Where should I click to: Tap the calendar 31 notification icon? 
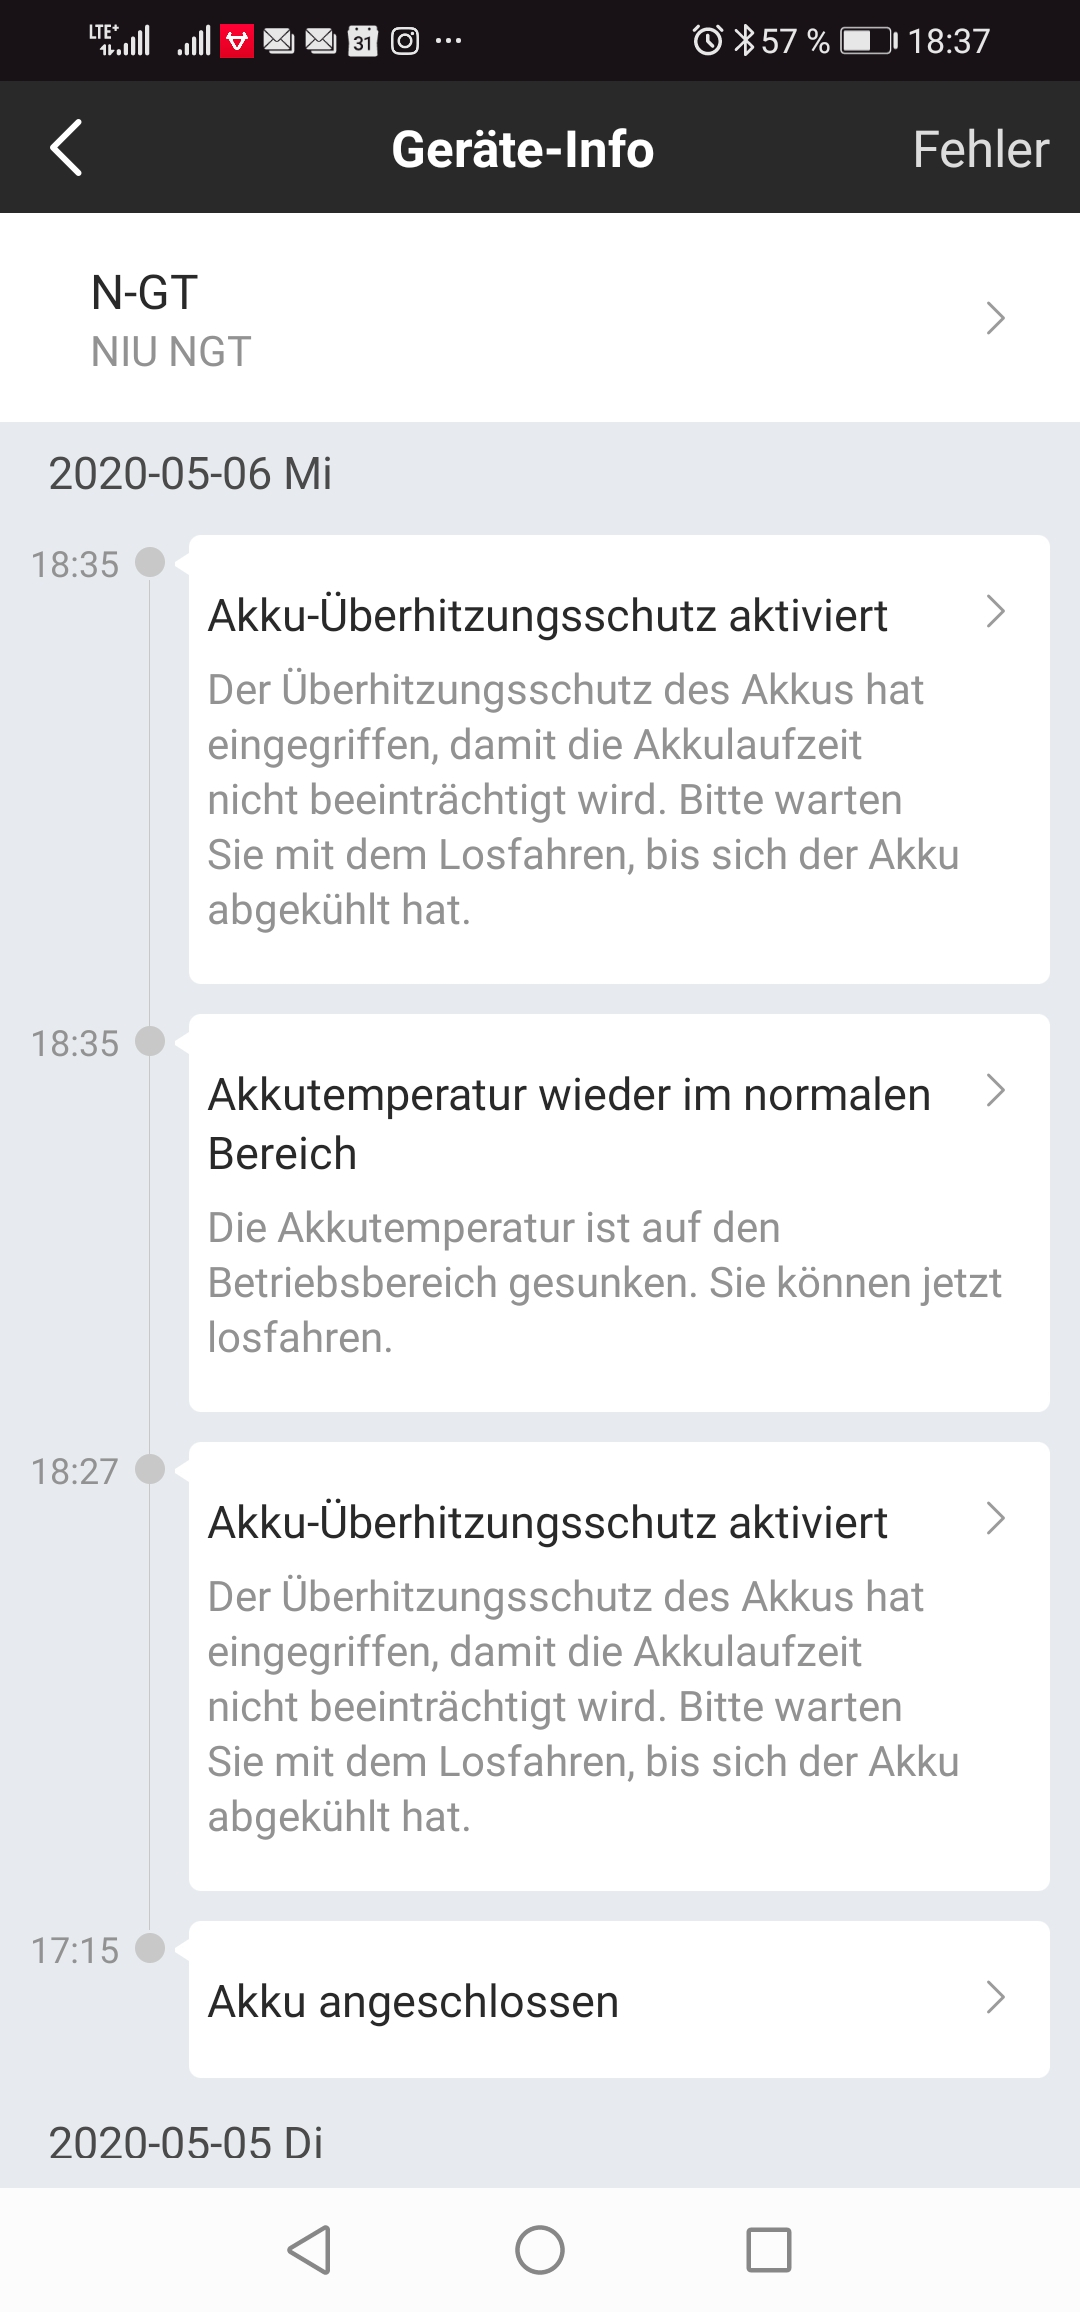point(363,41)
